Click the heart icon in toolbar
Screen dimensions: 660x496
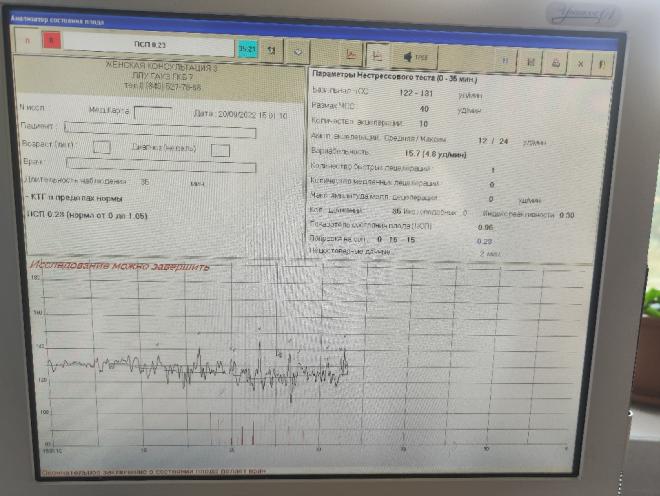click(298, 52)
